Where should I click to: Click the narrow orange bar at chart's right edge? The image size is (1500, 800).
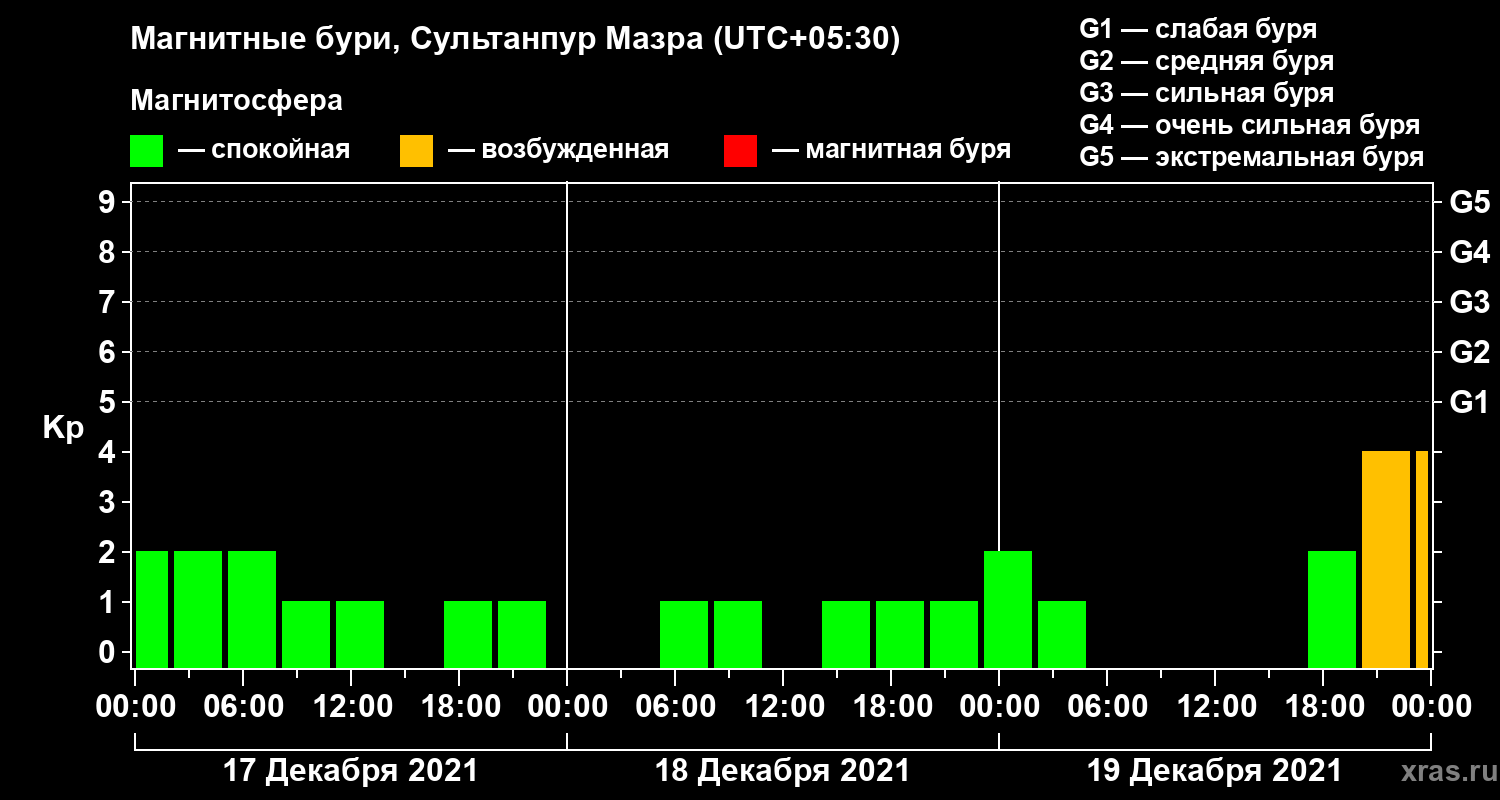(x=1422, y=560)
